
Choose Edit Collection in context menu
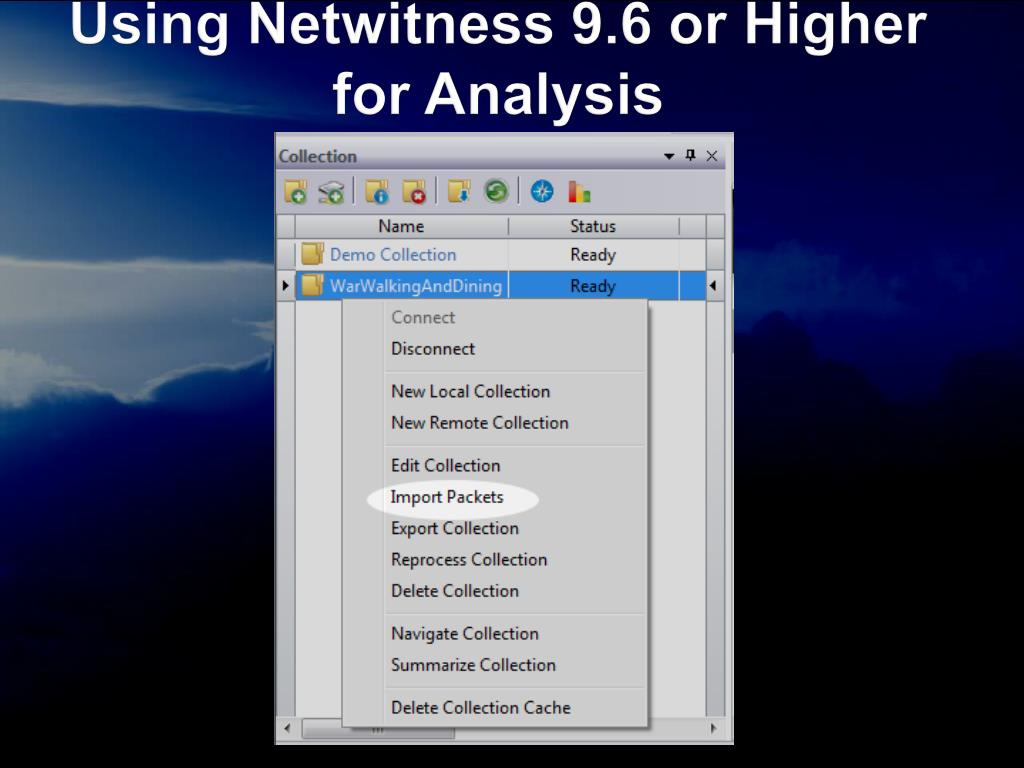point(446,466)
